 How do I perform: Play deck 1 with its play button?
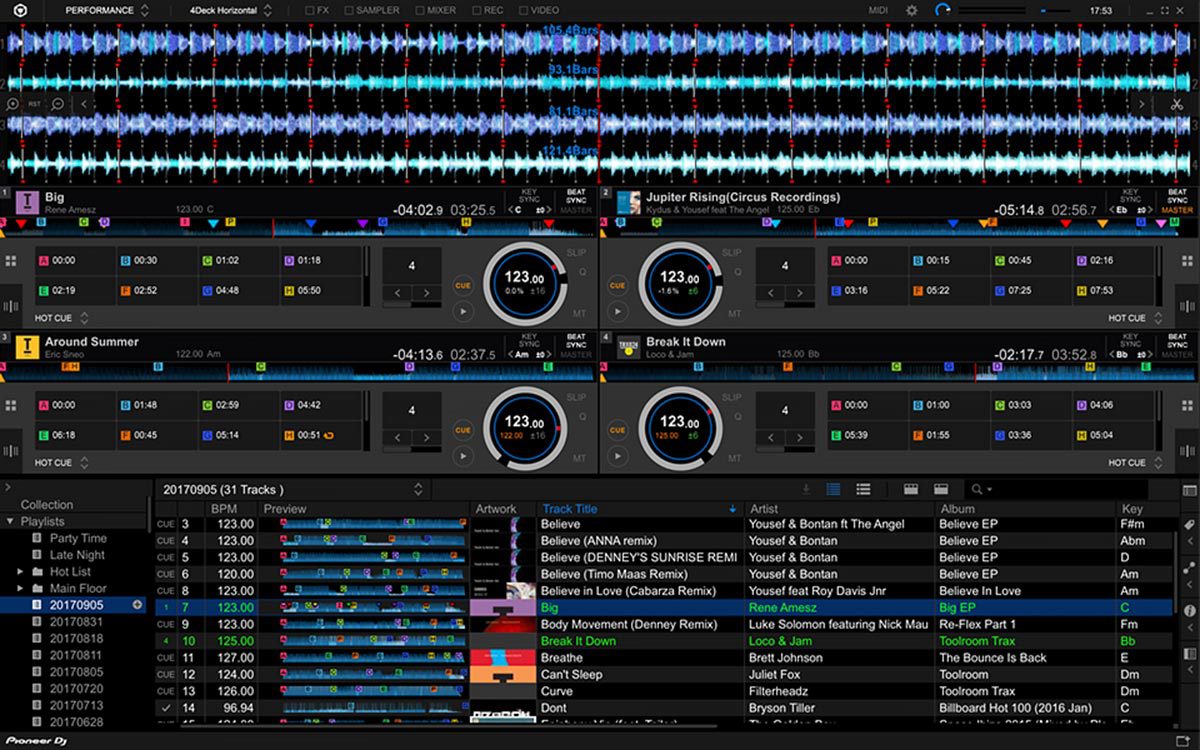click(462, 311)
